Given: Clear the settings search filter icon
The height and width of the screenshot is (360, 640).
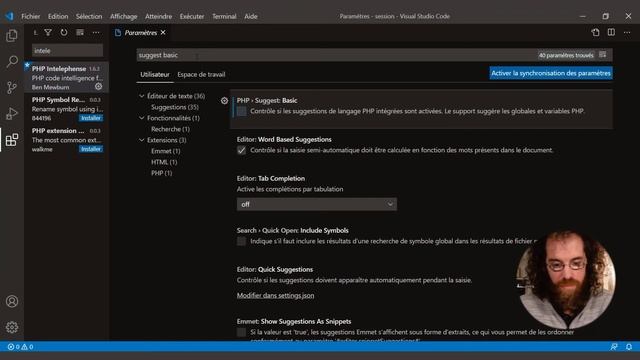Looking at the screenshot, I should pyautogui.click(x=602, y=55).
